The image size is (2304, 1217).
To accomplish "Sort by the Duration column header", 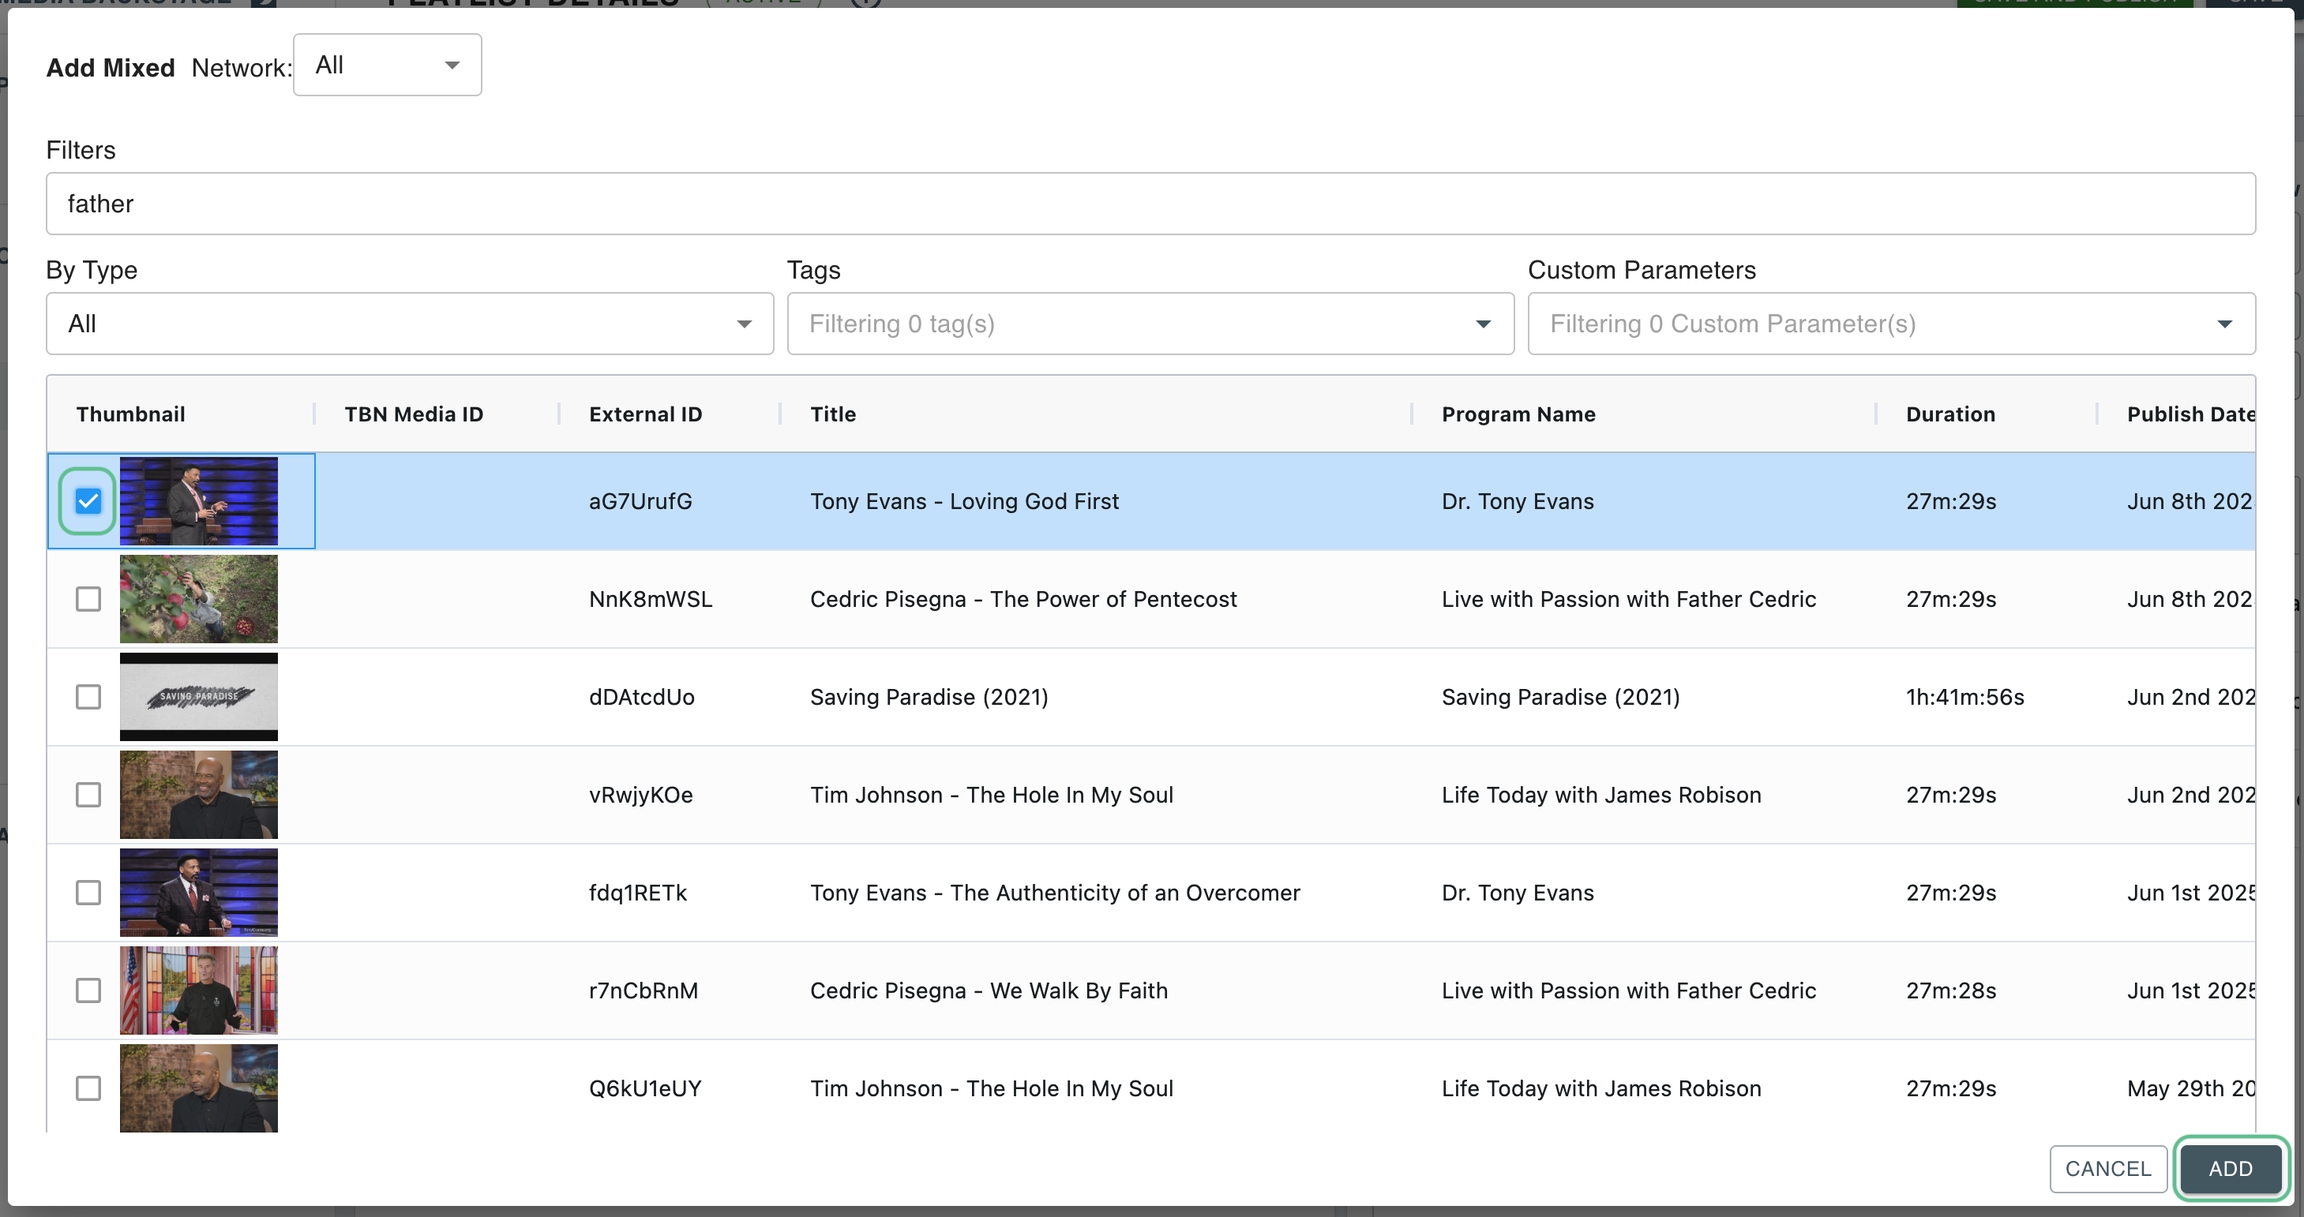I will point(1949,414).
